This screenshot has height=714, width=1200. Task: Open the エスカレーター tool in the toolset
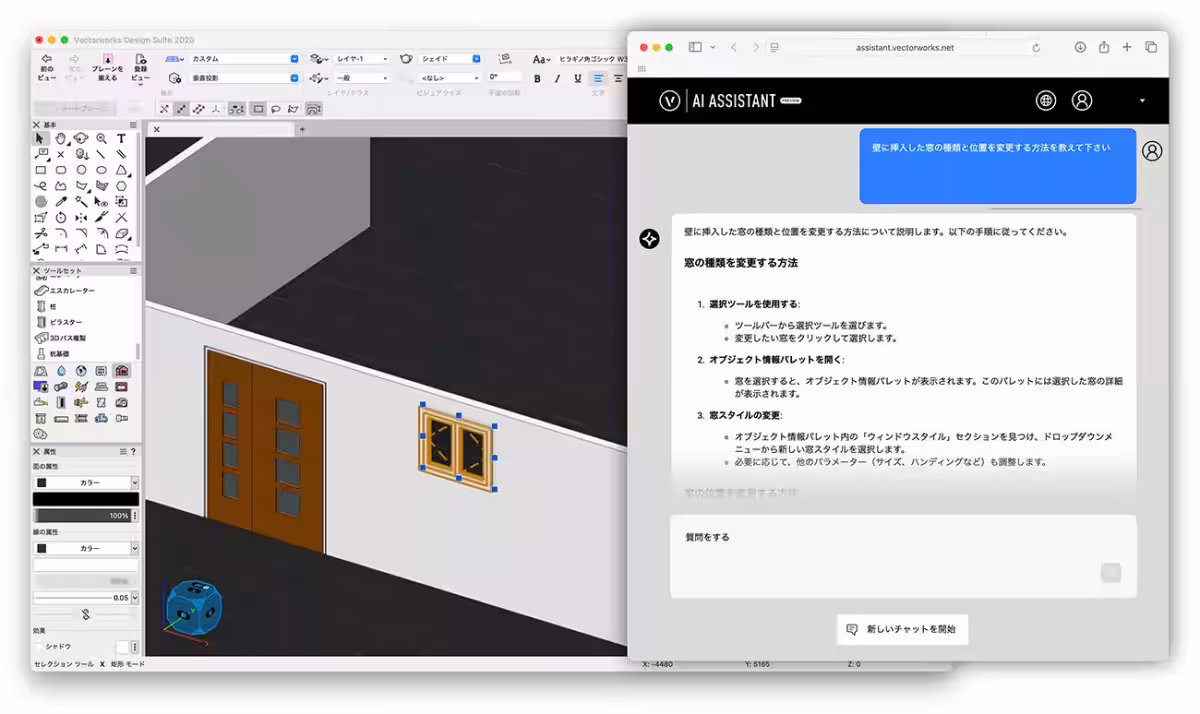60,290
